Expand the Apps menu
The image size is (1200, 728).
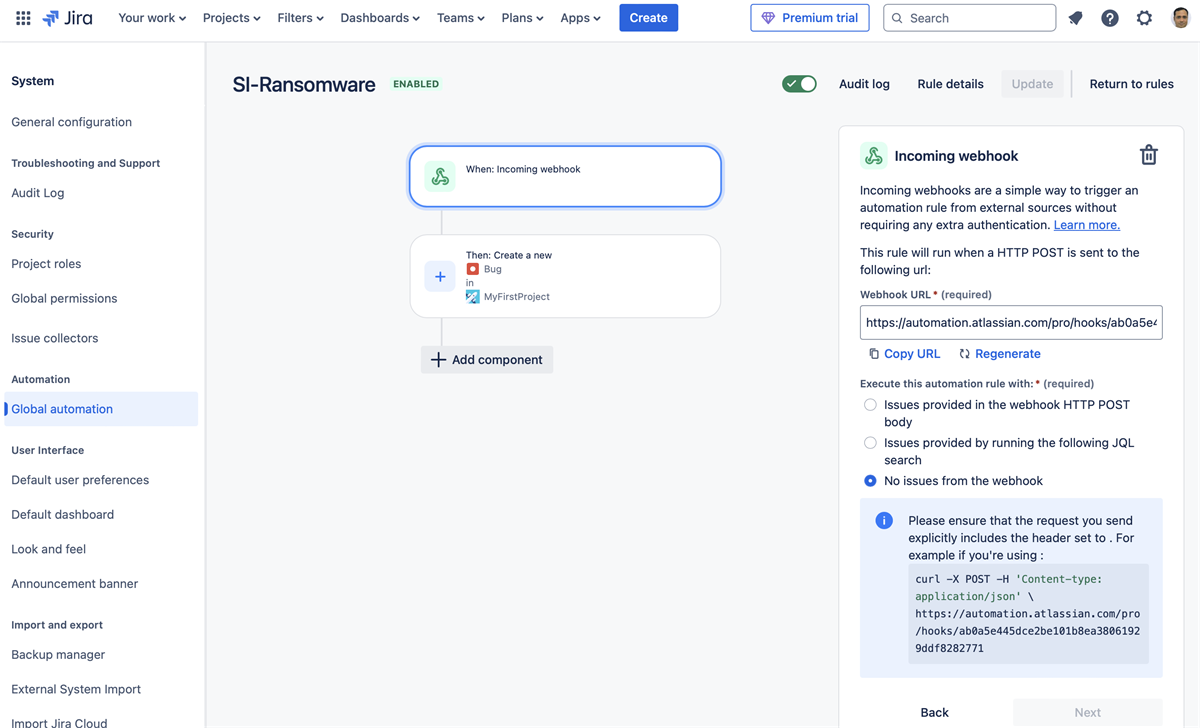(580, 18)
